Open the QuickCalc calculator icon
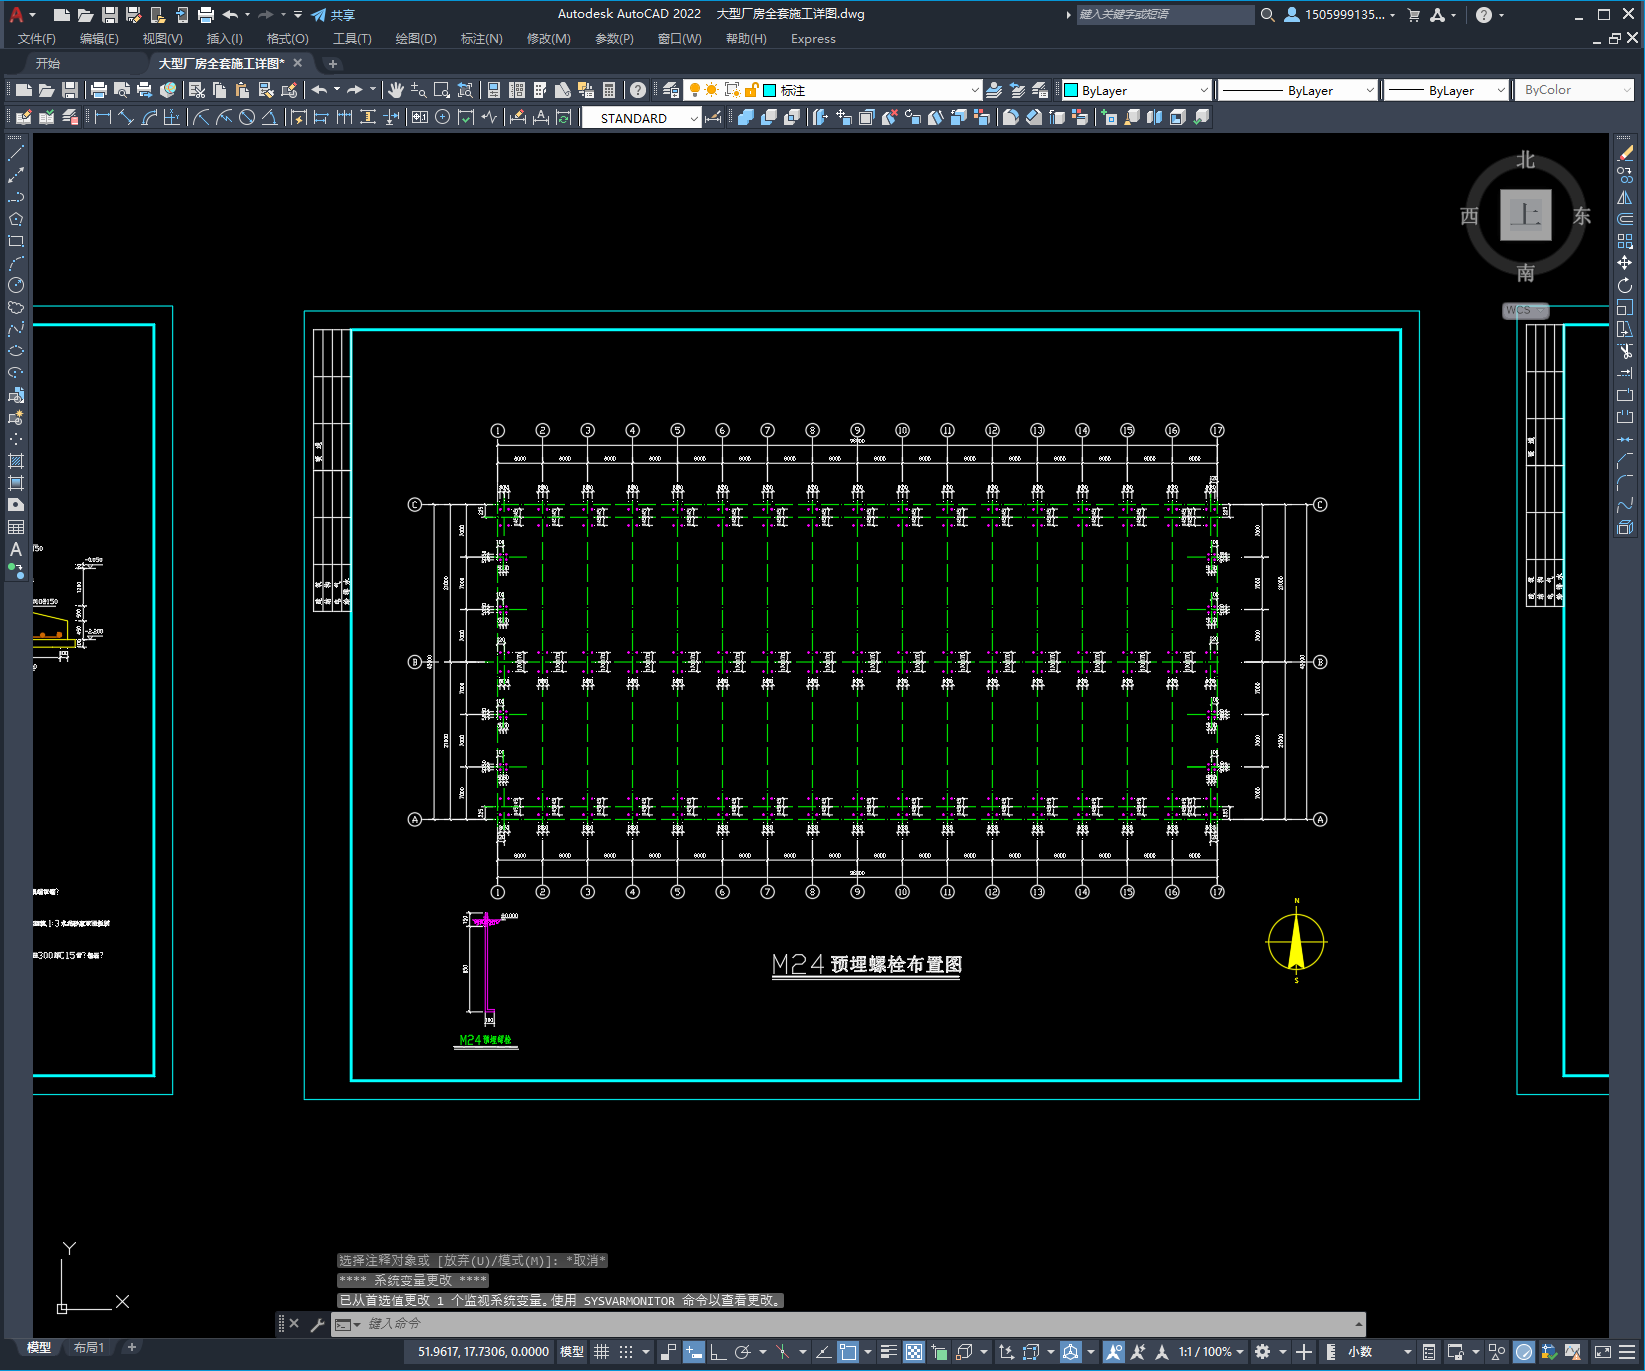 coord(609,90)
